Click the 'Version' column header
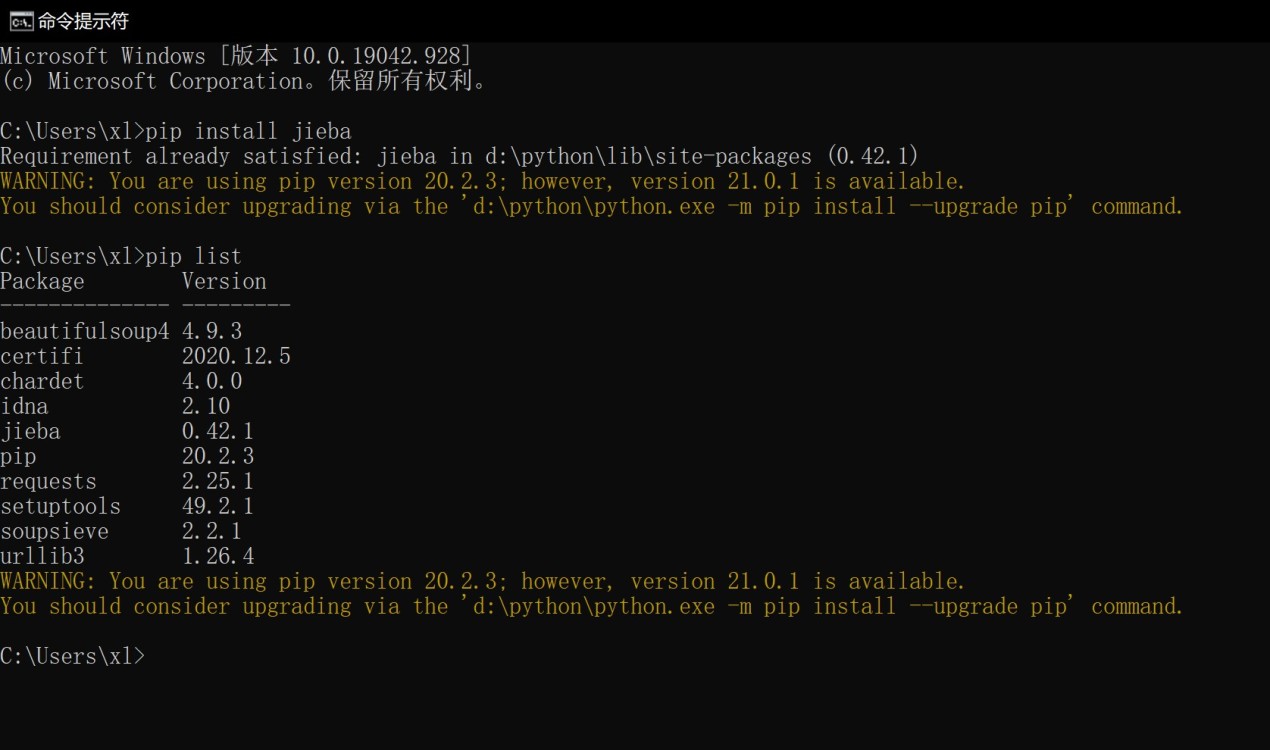This screenshot has height=750, width=1270. pos(224,281)
